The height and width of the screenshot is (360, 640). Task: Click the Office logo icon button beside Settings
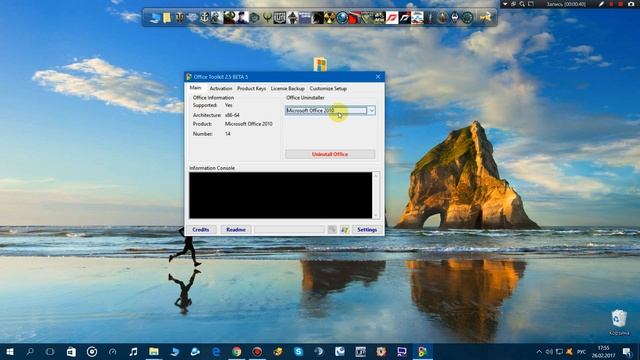coord(344,230)
